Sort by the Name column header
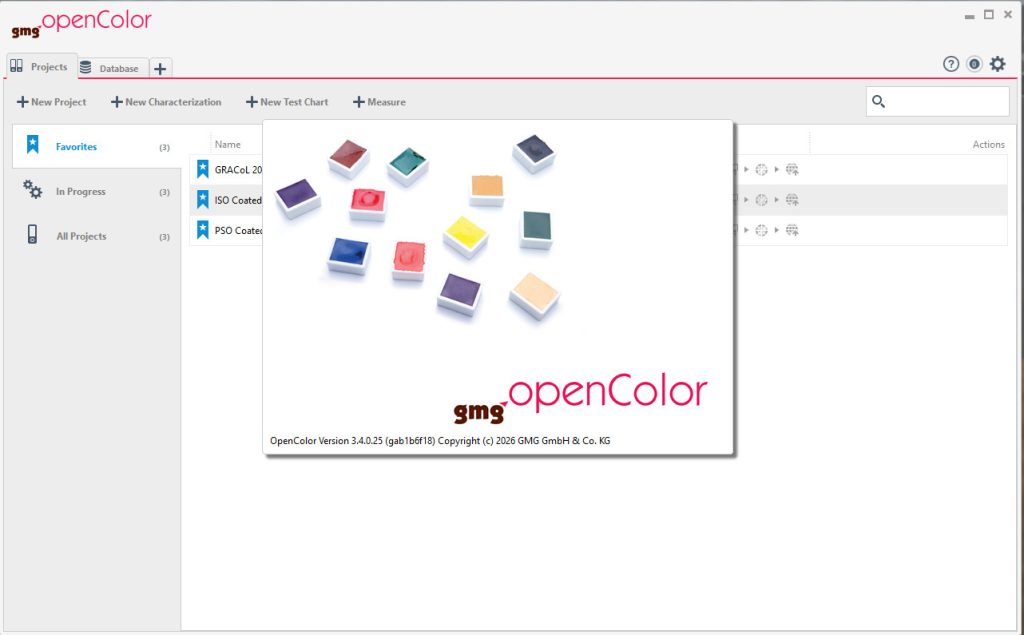The width and height of the screenshot is (1024, 635). [228, 144]
